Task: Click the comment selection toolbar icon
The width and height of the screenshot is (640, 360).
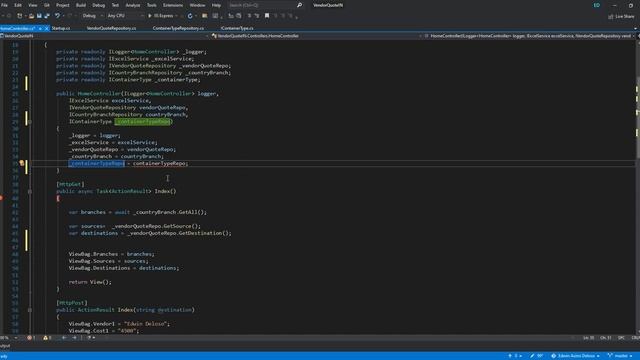Action: pyautogui.click(x=231, y=16)
